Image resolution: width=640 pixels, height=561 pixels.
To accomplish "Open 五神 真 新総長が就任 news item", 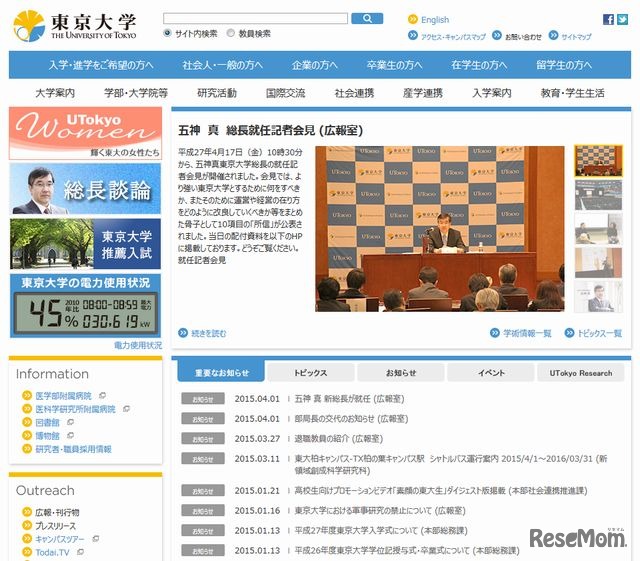I will tap(349, 398).
